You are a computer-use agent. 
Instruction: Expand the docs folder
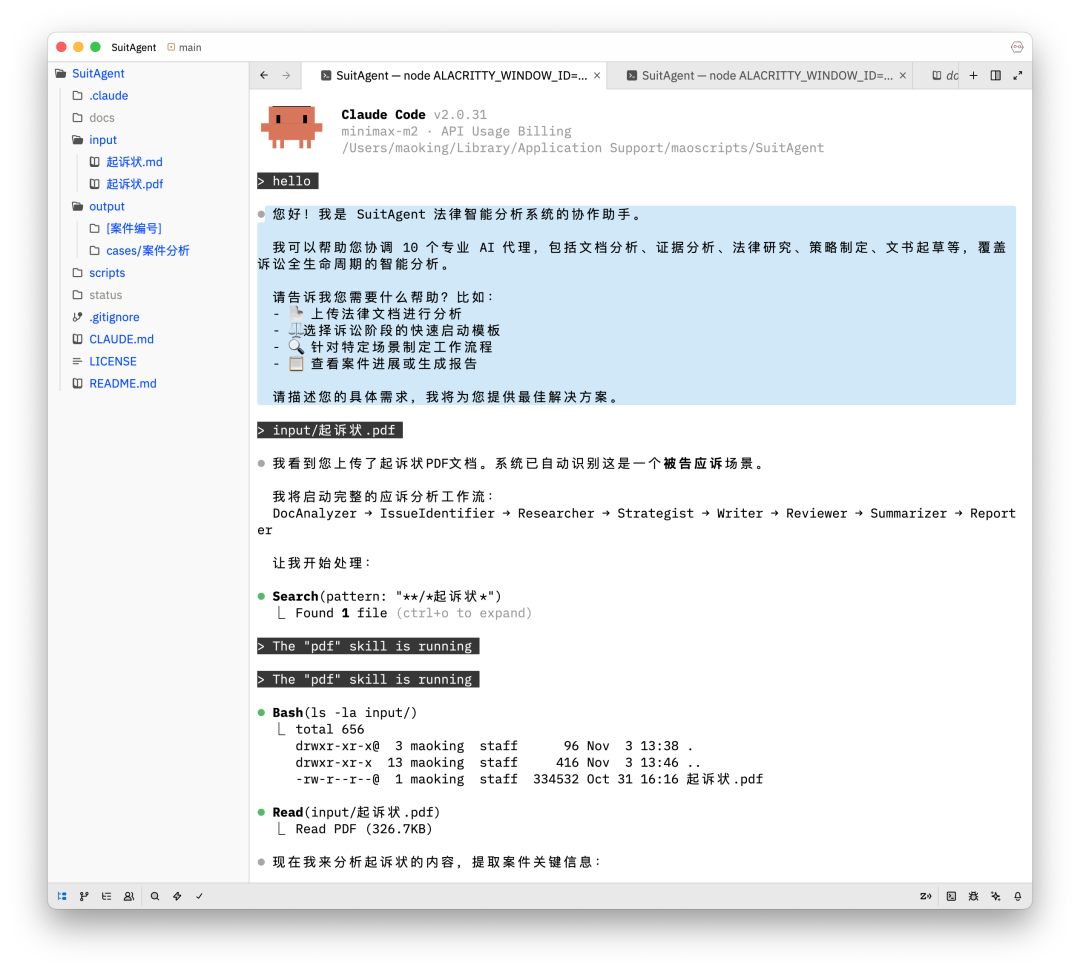pos(101,117)
